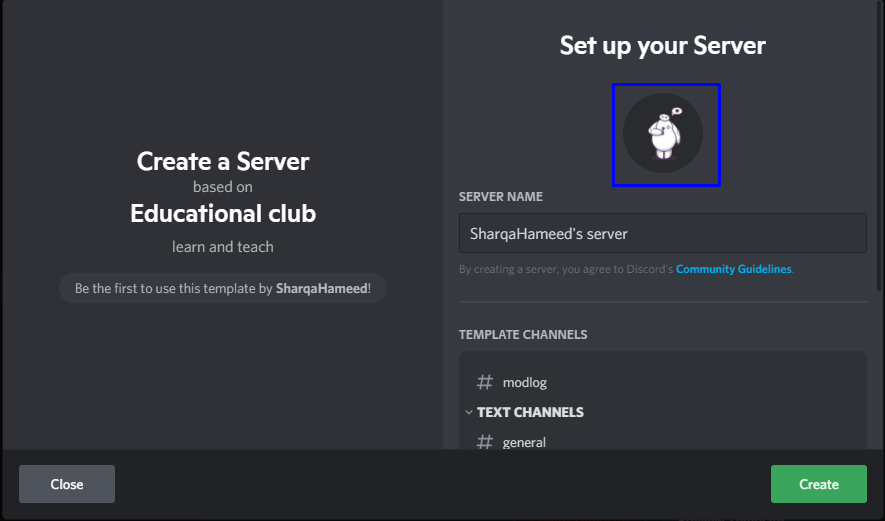This screenshot has height=521, width=885.
Task: Click the scrollbar on the setup panel
Action: (x=880, y=147)
